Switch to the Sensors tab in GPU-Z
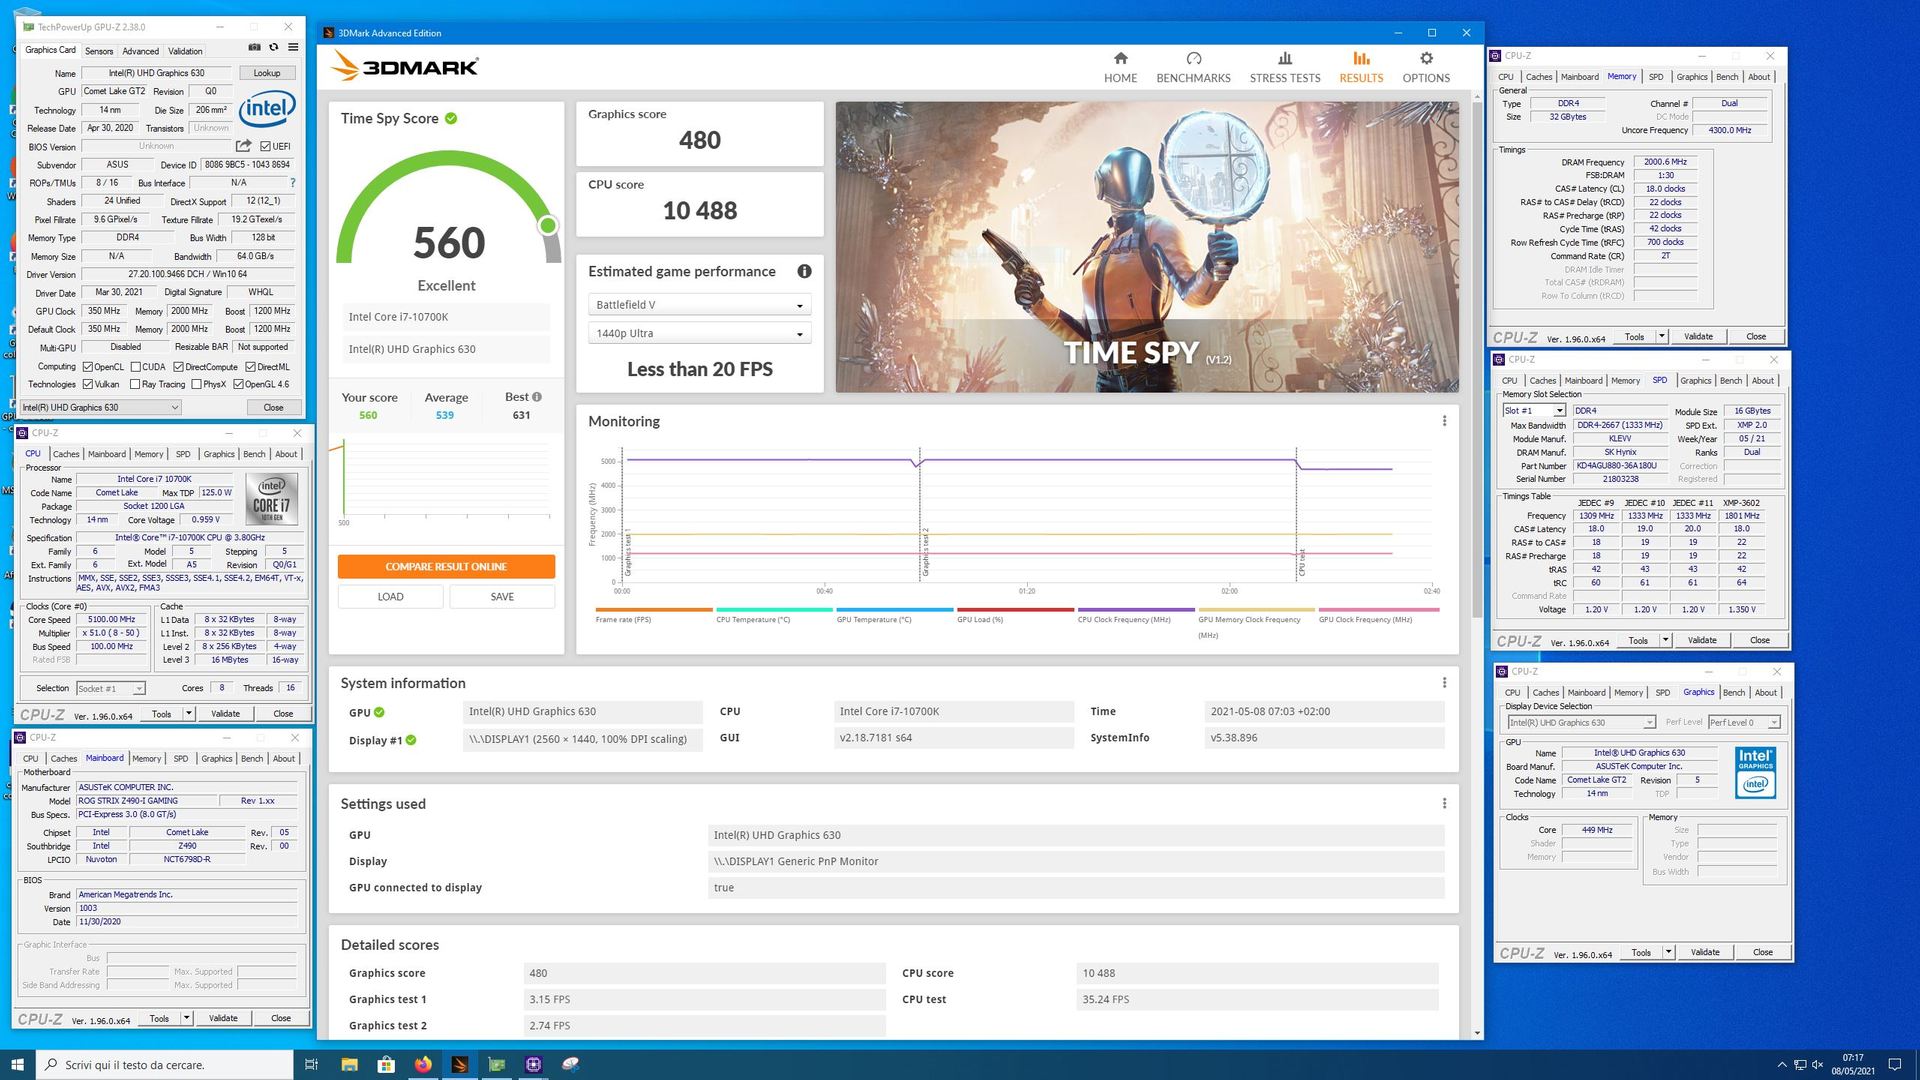The width and height of the screenshot is (1920, 1080). (x=99, y=51)
